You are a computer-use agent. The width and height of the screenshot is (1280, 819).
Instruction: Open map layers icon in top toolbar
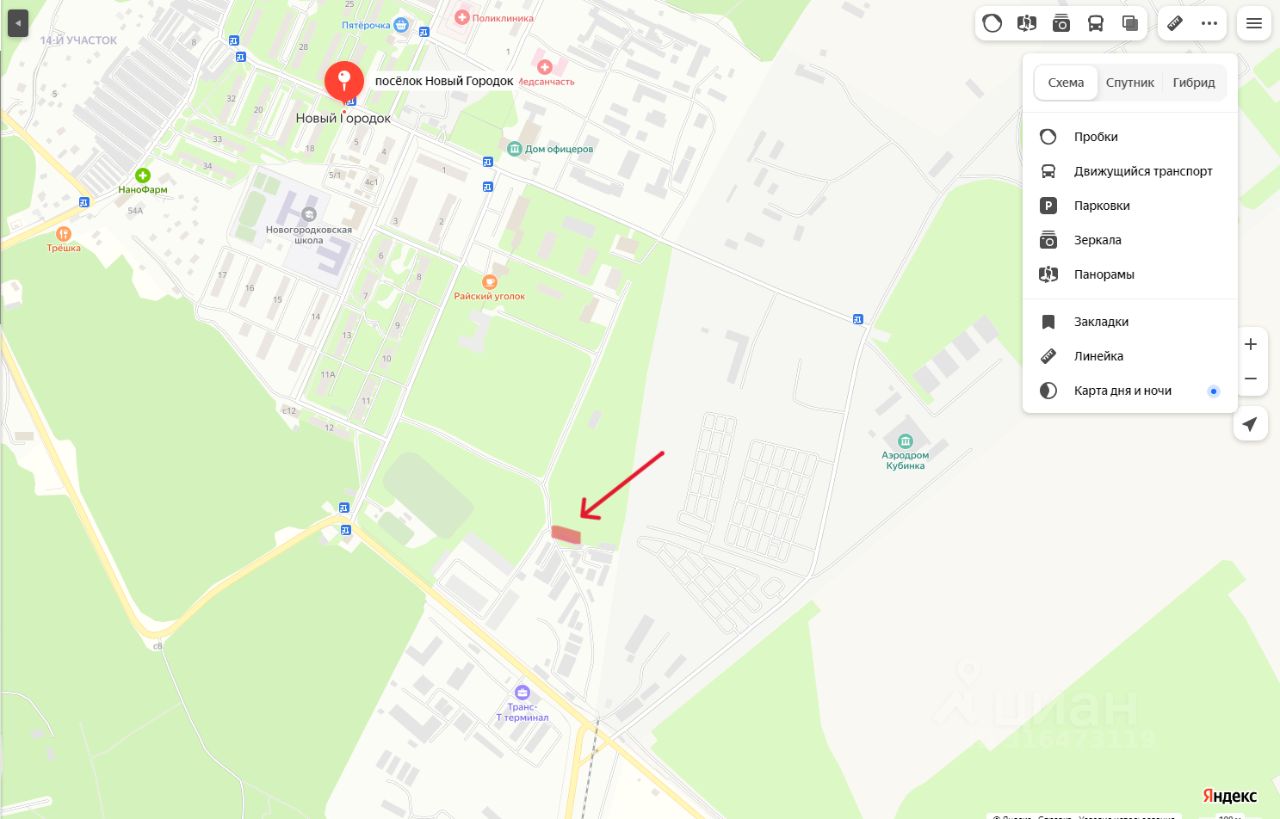1130,23
